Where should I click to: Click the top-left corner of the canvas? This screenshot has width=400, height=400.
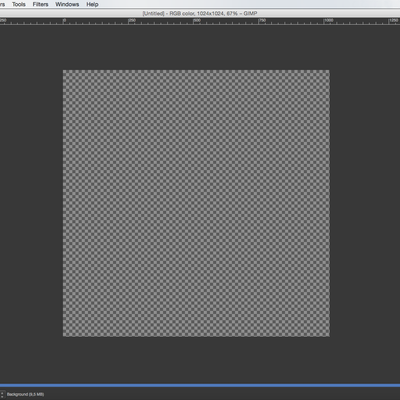63,70
